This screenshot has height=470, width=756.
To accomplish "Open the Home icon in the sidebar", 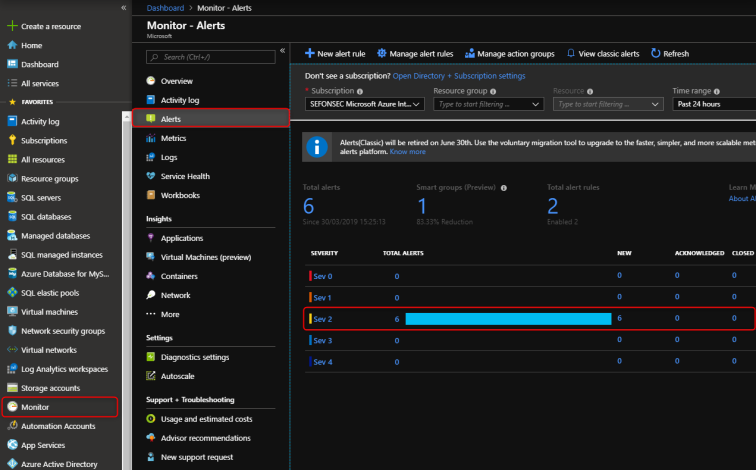I will click(12, 45).
